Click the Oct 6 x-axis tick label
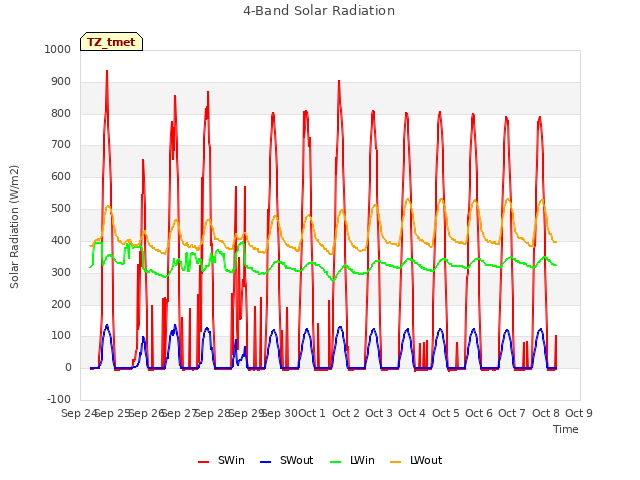 pos(479,413)
